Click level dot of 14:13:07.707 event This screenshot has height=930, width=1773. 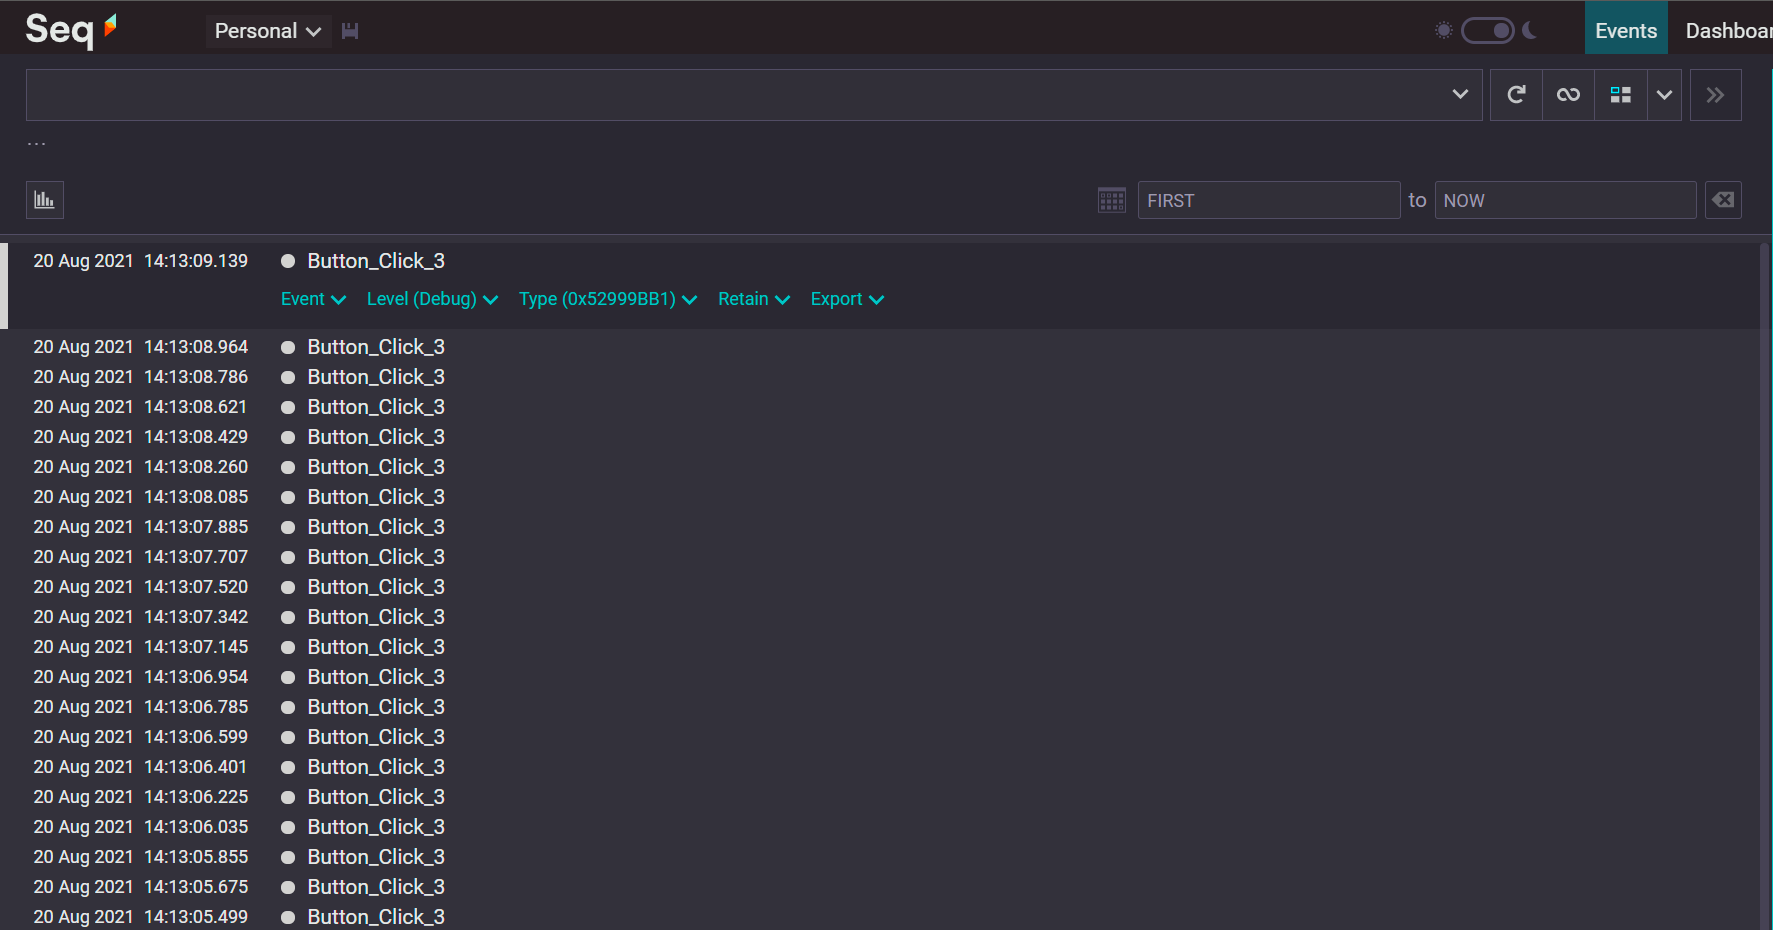click(x=288, y=557)
